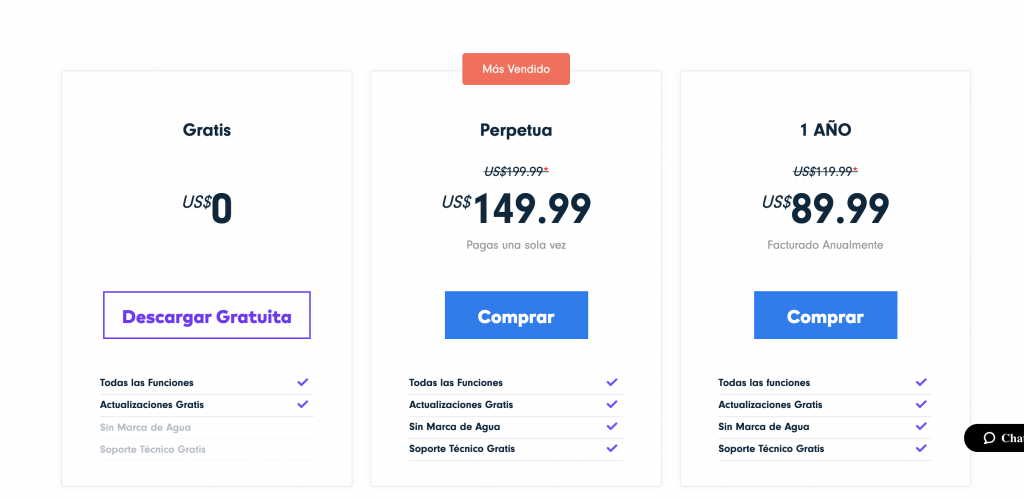The image size is (1024, 499).
Task: Click Actualizaciones Gratis checkmark in Perpetua plan
Action: coord(611,404)
